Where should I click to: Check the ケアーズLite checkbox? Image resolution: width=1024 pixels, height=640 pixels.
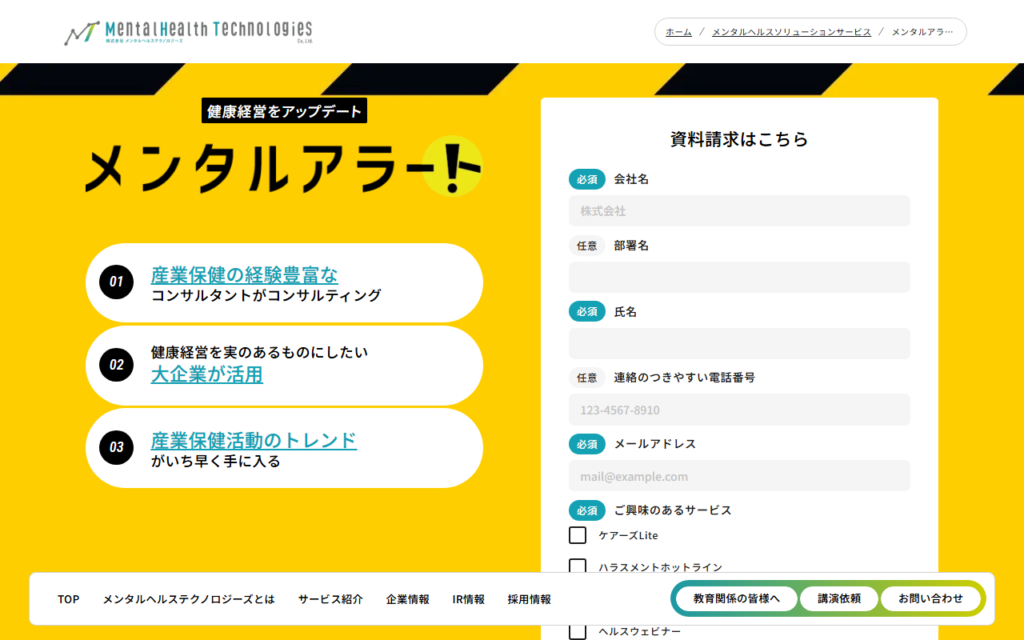pos(577,535)
